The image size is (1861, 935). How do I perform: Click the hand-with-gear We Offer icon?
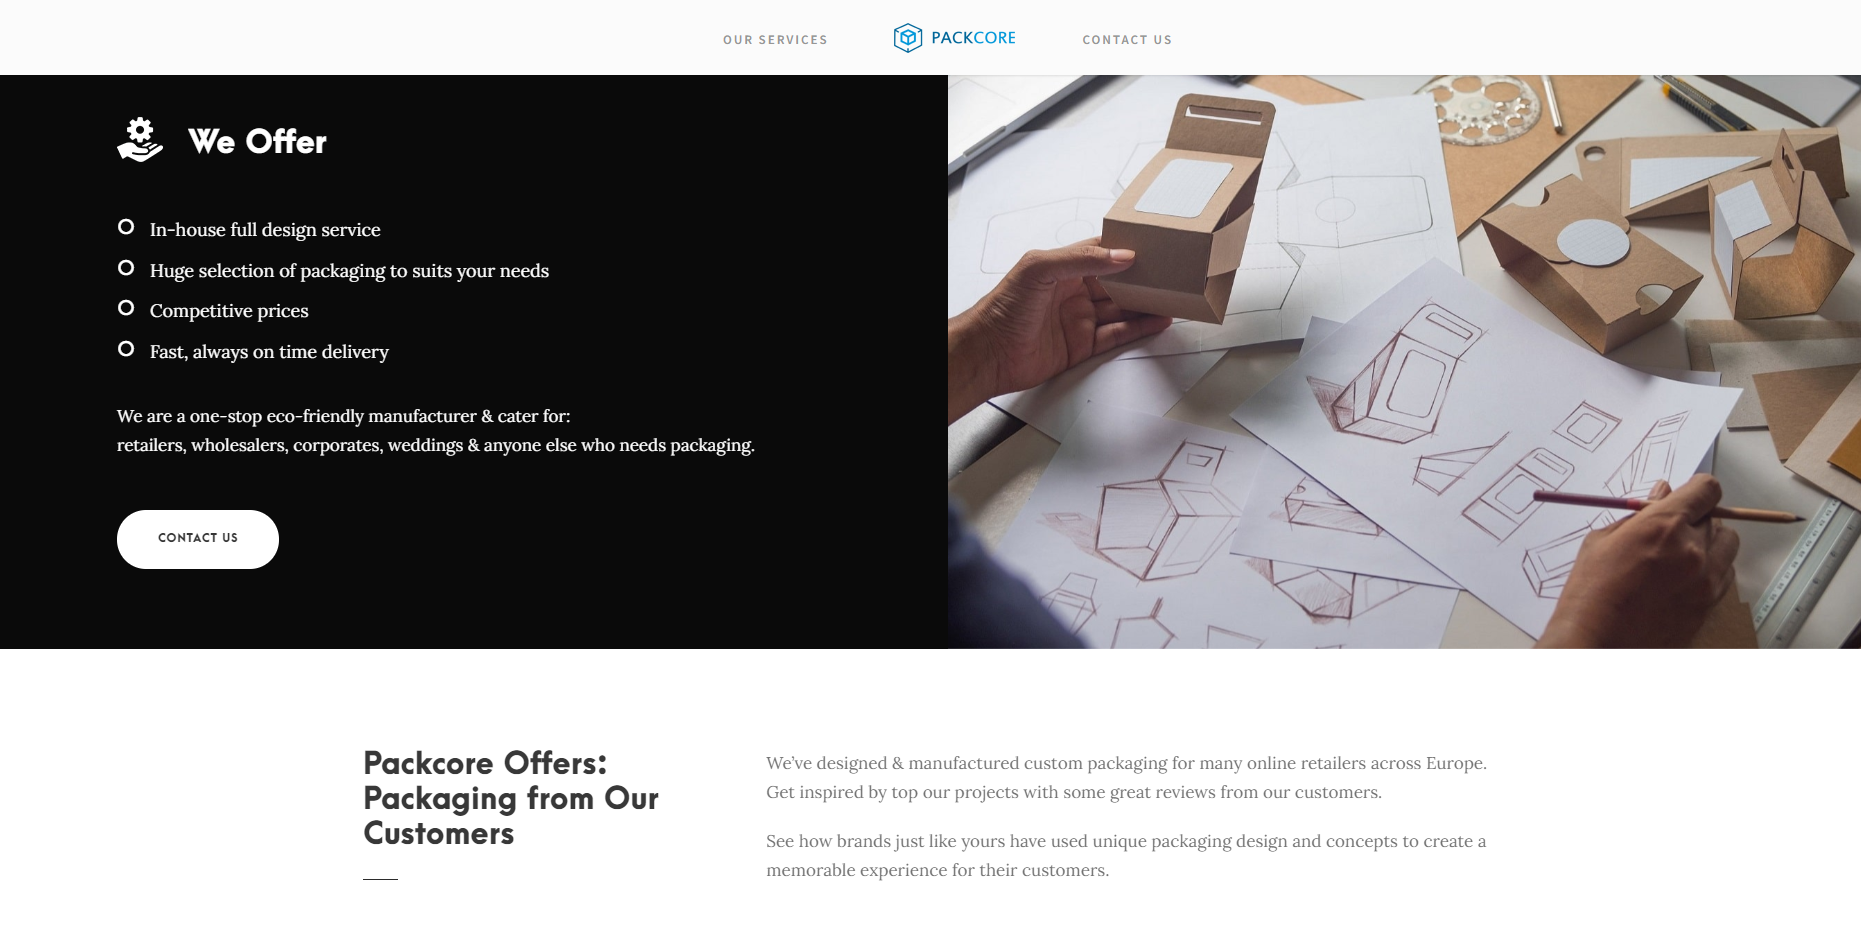(x=140, y=140)
